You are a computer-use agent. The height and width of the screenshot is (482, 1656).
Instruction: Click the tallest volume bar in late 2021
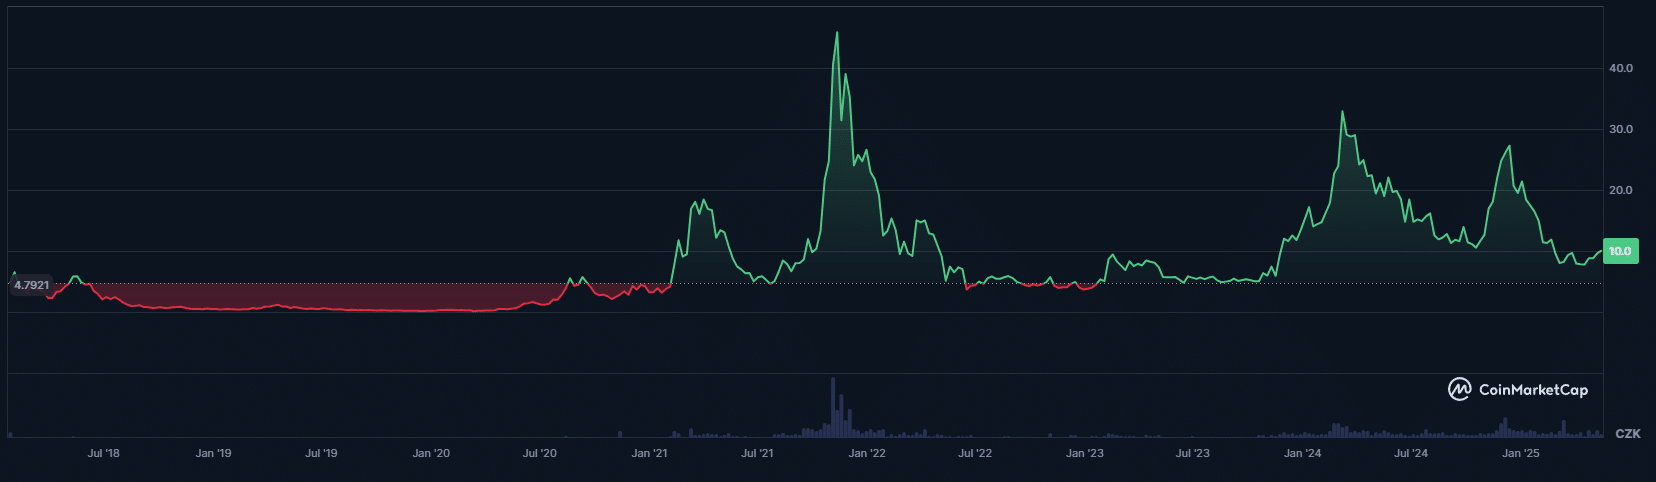(x=832, y=407)
